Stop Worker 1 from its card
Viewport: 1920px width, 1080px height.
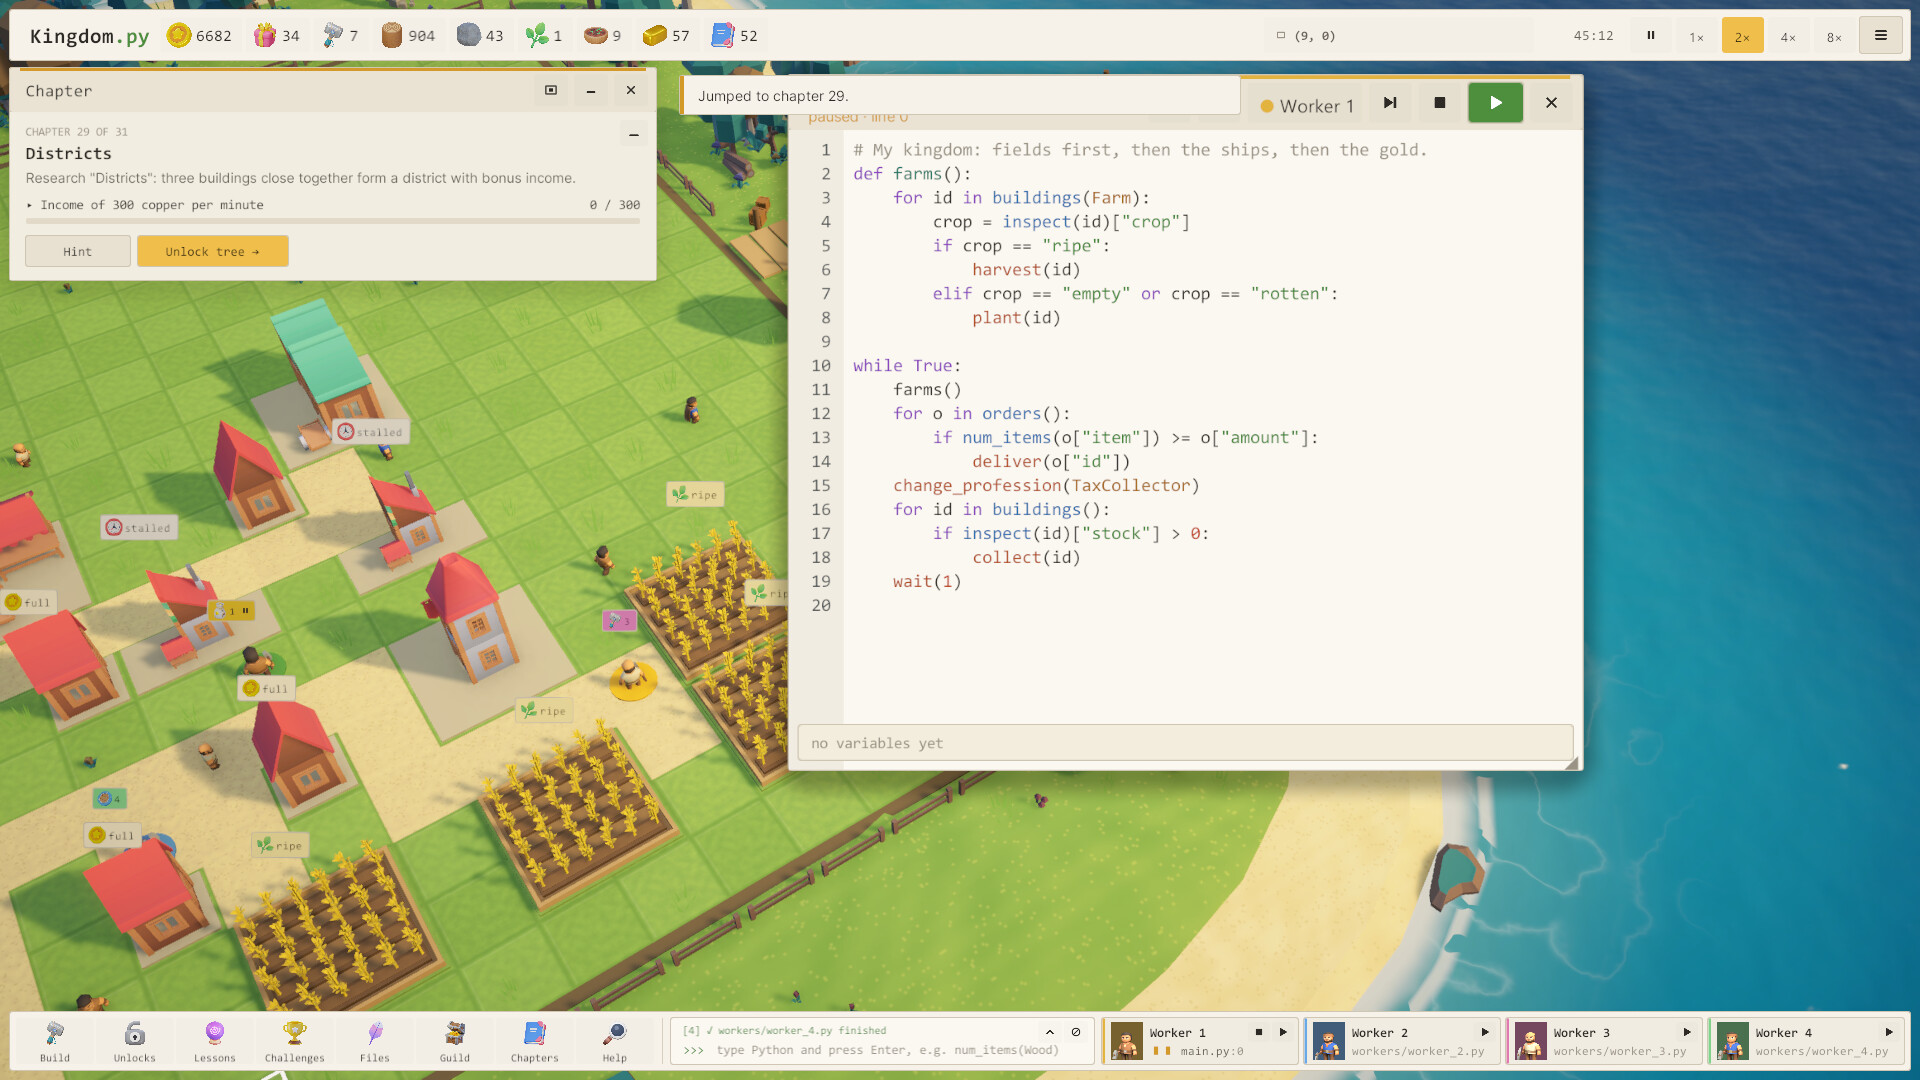(1259, 1032)
